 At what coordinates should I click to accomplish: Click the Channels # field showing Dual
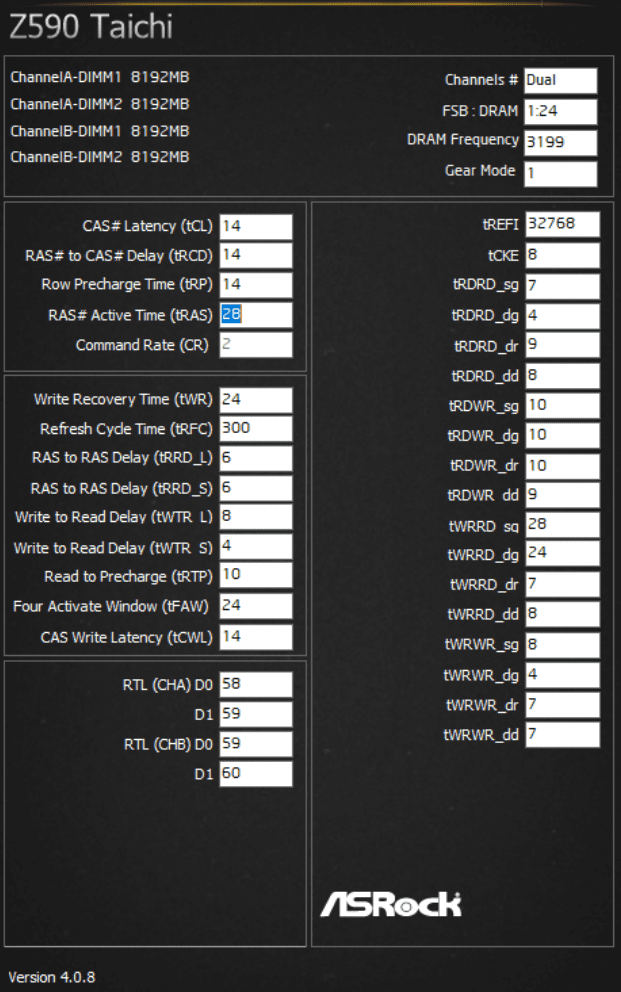click(561, 81)
